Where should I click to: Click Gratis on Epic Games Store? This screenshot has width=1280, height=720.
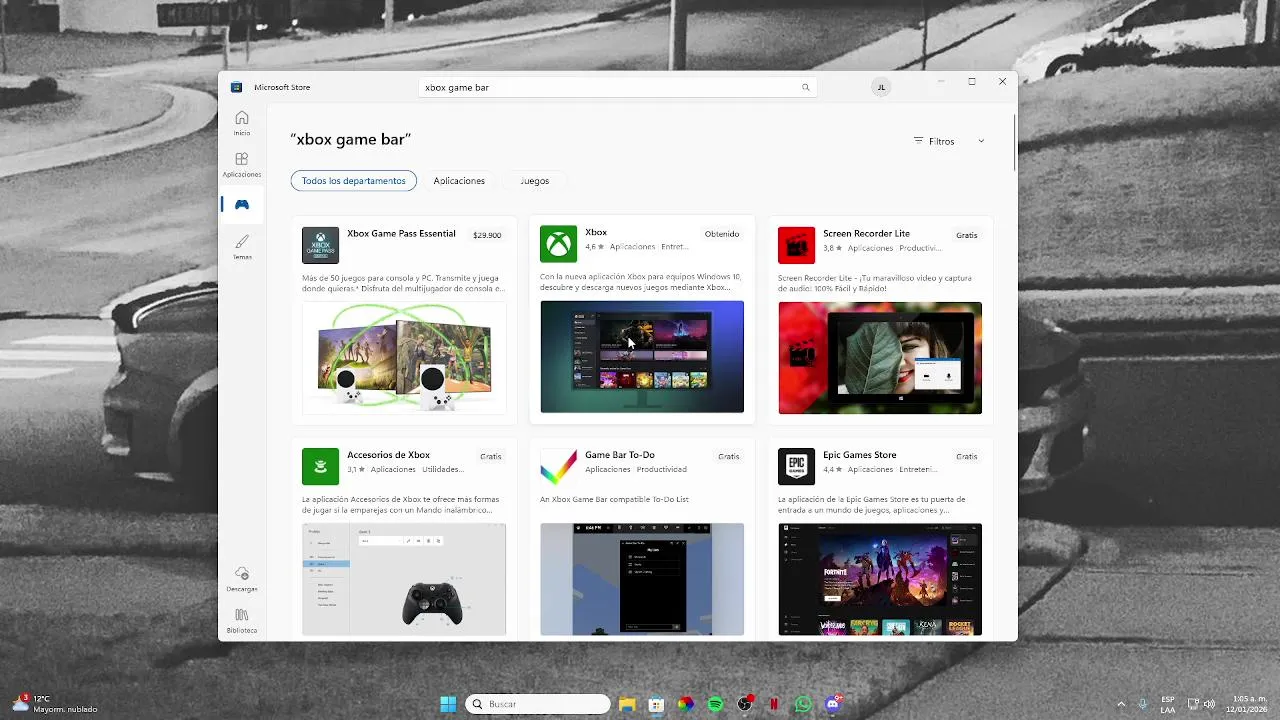point(967,456)
